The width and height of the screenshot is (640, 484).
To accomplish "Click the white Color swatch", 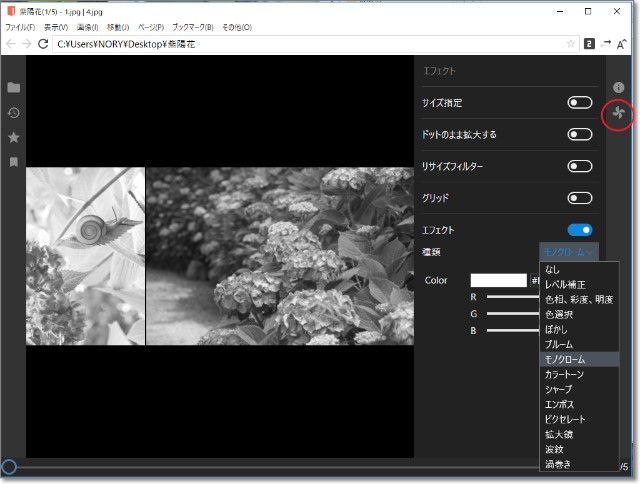I will [x=498, y=280].
